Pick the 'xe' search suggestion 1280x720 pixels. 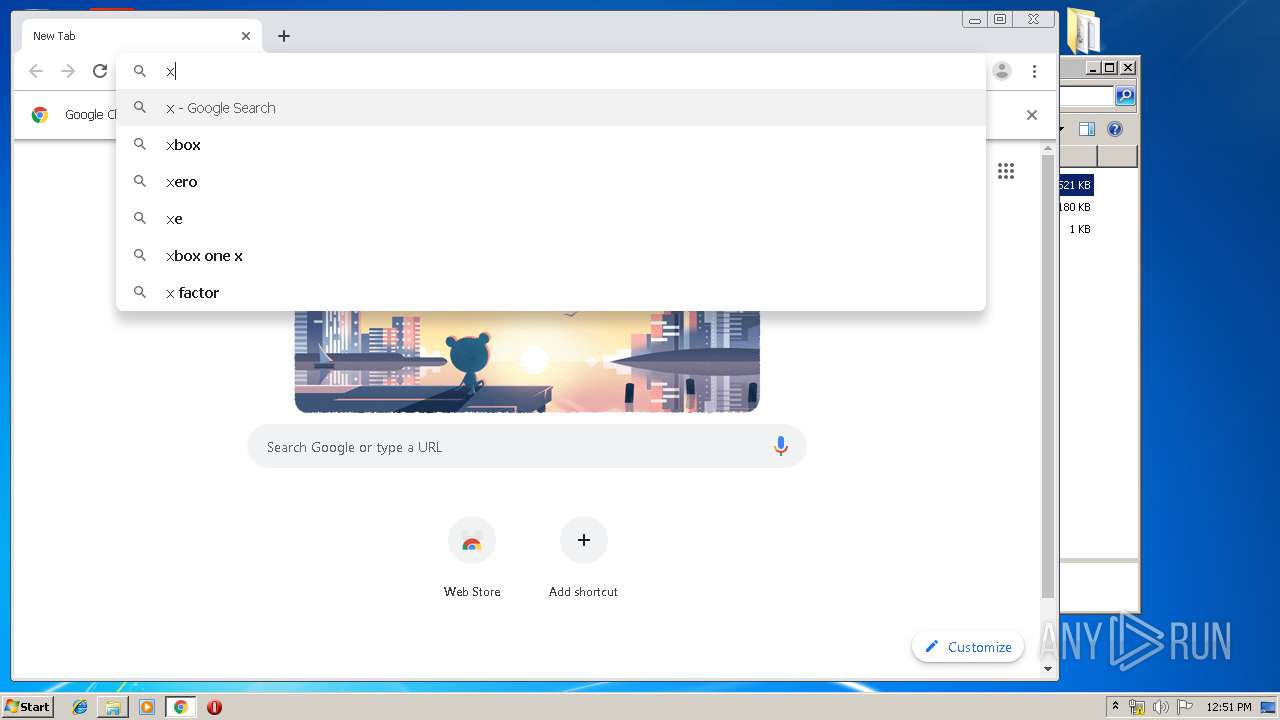coord(551,219)
